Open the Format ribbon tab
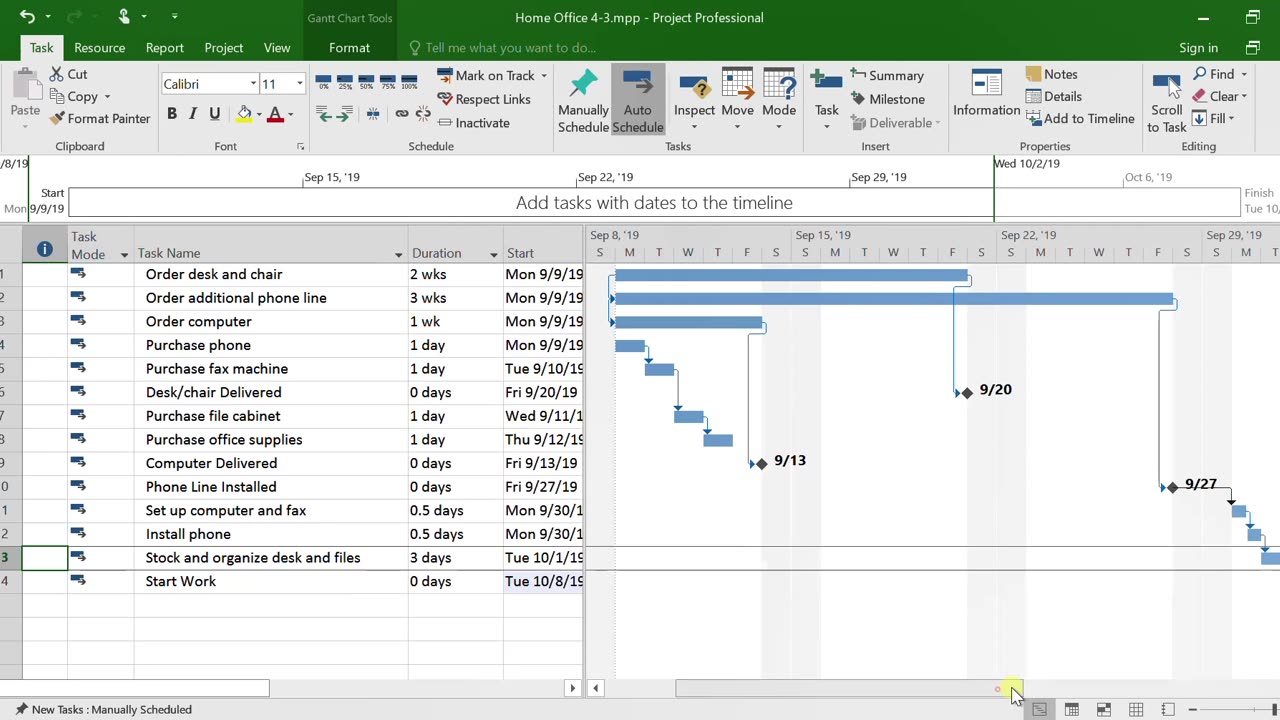 pyautogui.click(x=349, y=47)
